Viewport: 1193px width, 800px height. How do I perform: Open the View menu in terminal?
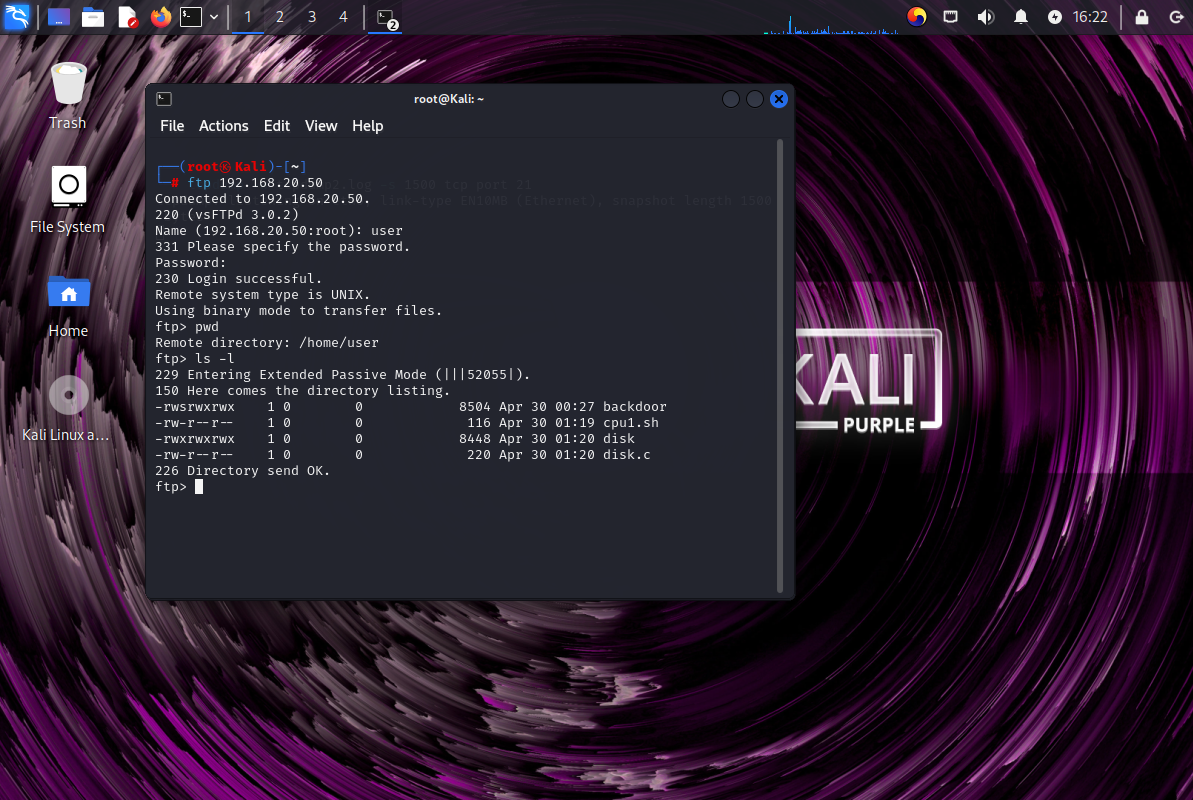321,126
